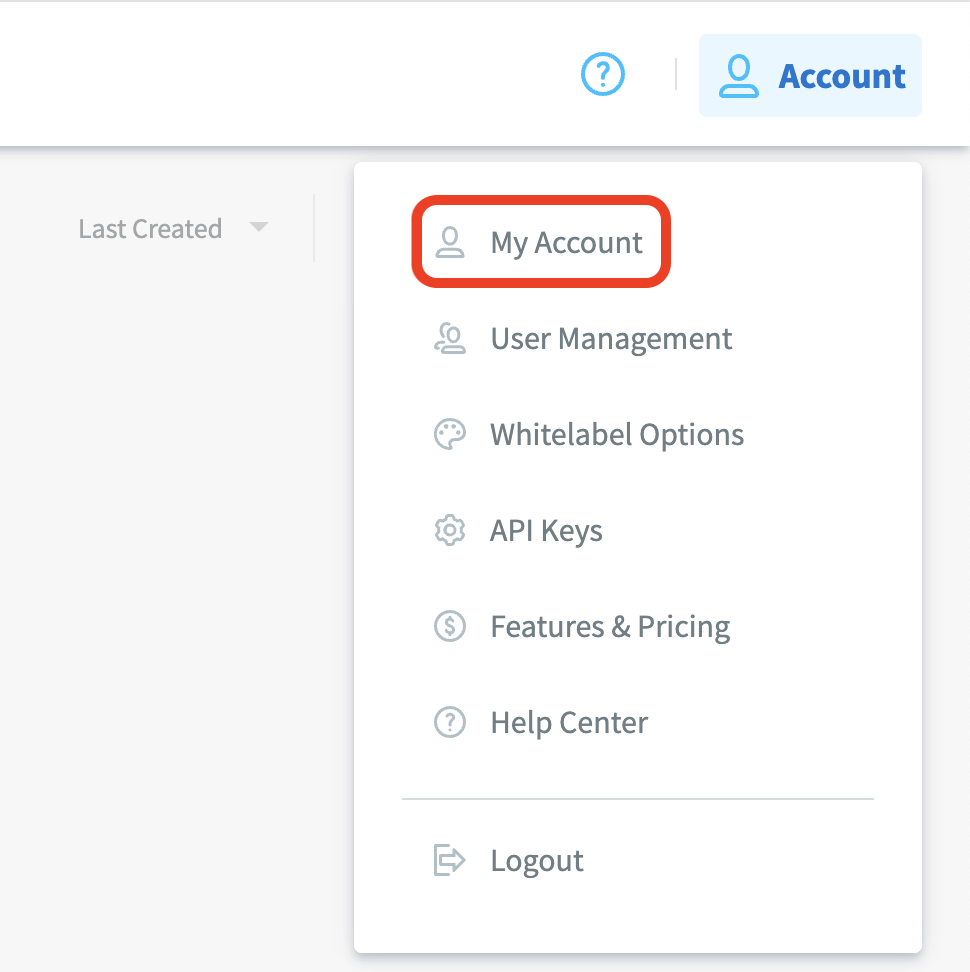Select API Keys menu entry
Image resolution: width=970 pixels, height=972 pixels.
click(x=546, y=531)
